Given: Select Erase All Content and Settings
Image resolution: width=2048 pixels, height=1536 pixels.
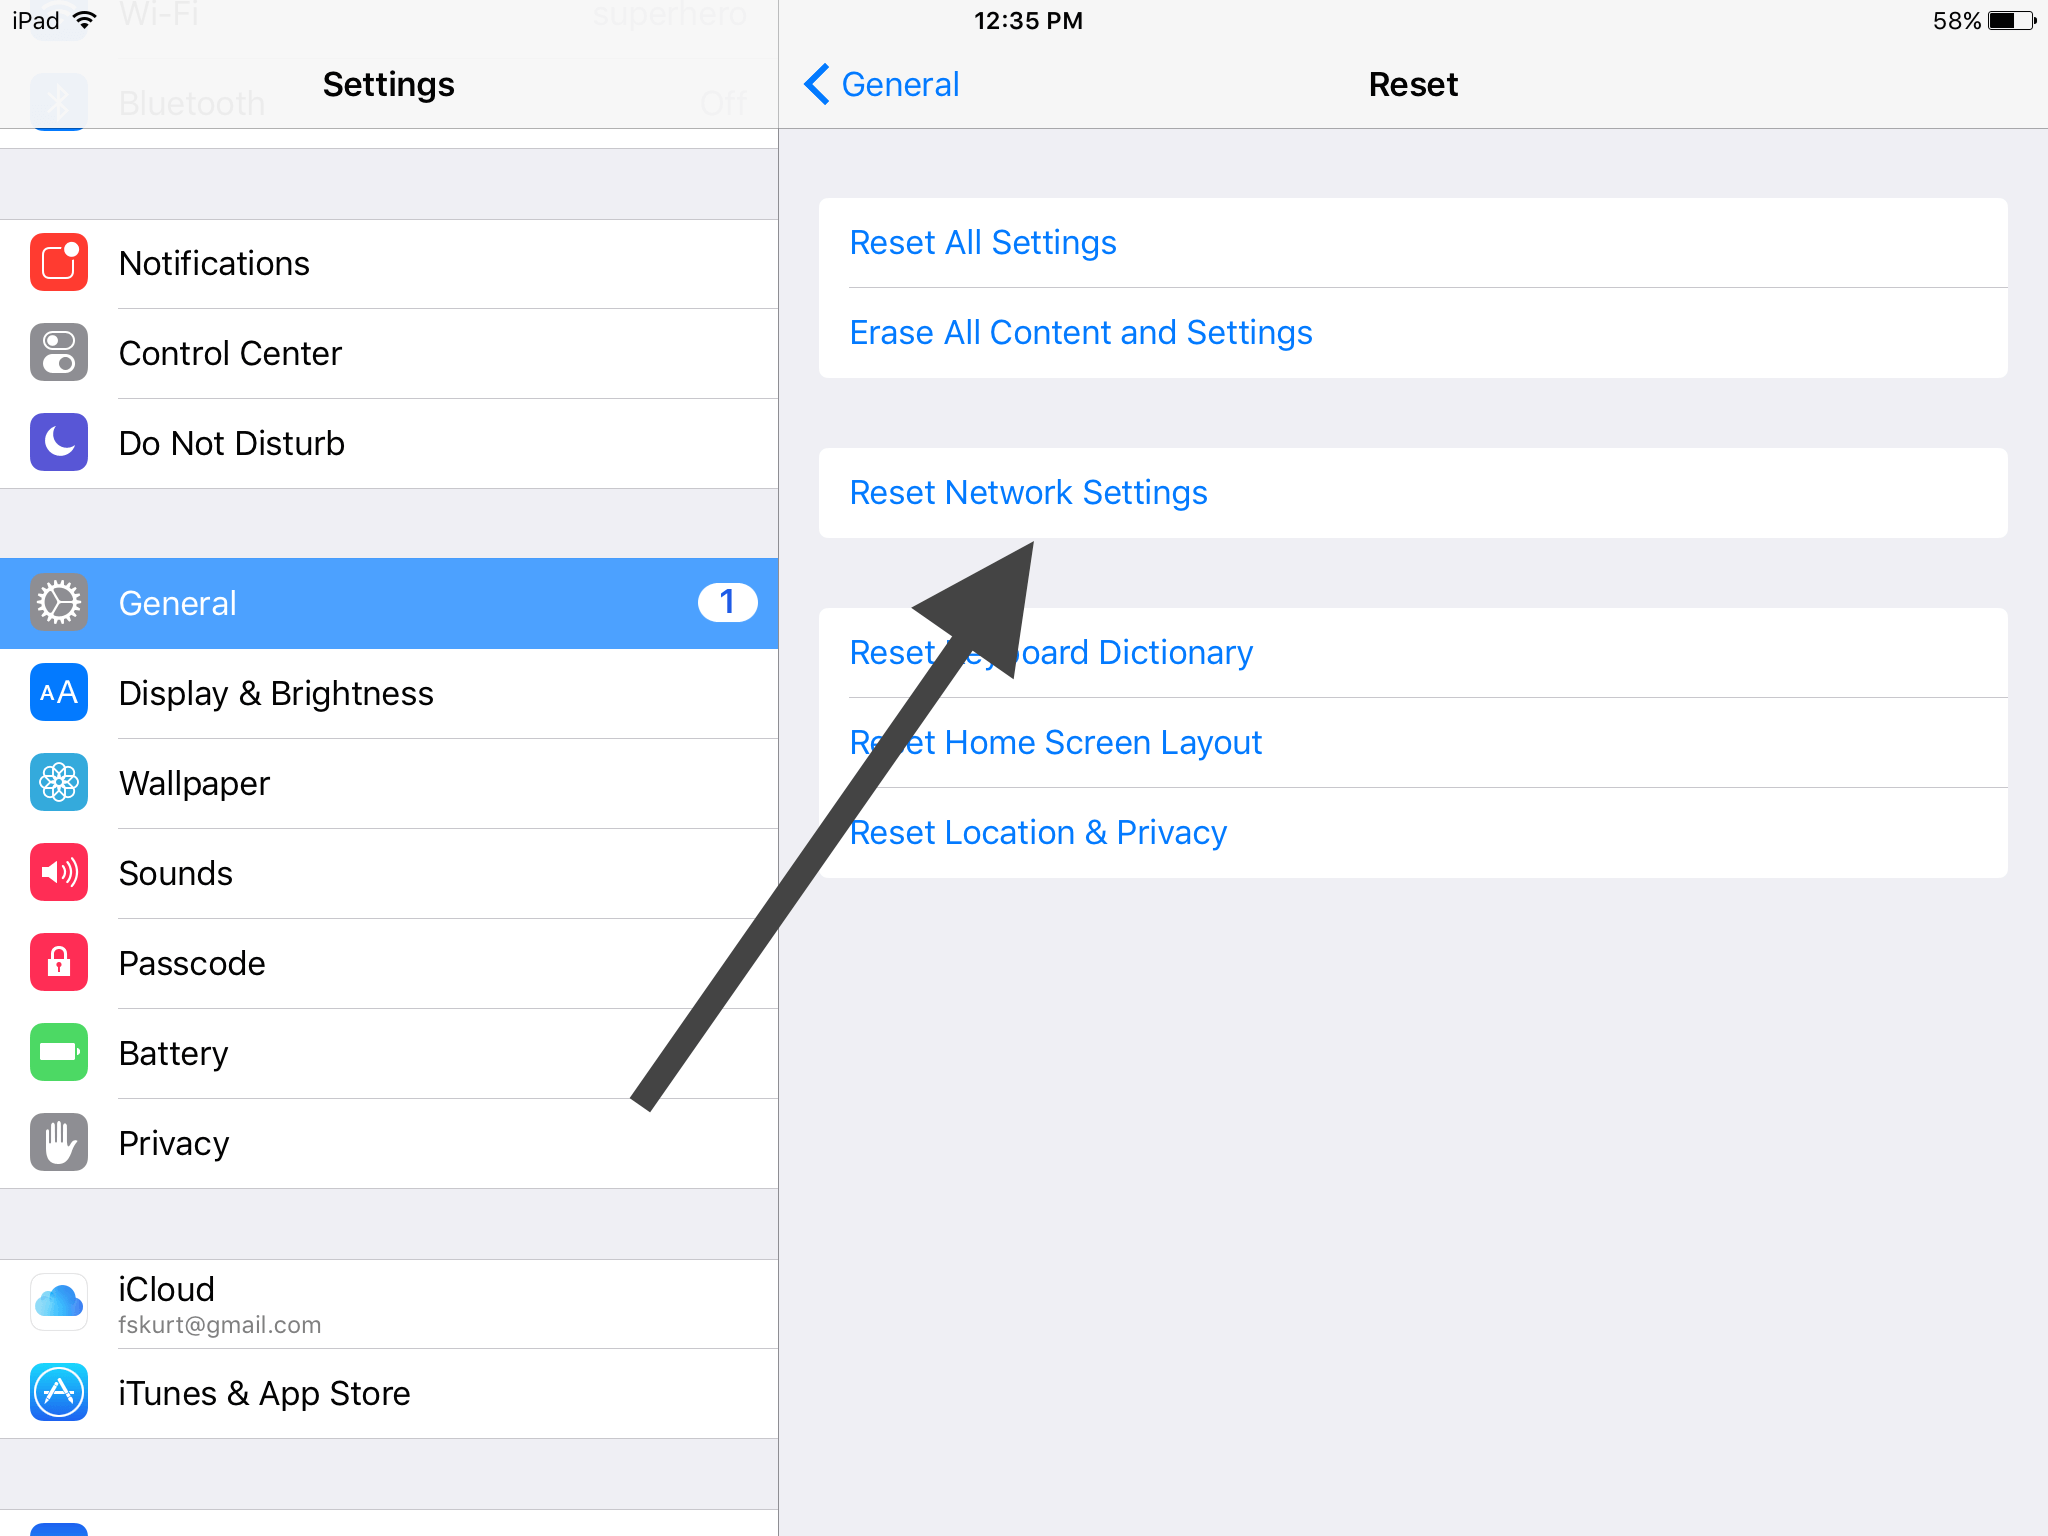Looking at the screenshot, I should click(1082, 331).
